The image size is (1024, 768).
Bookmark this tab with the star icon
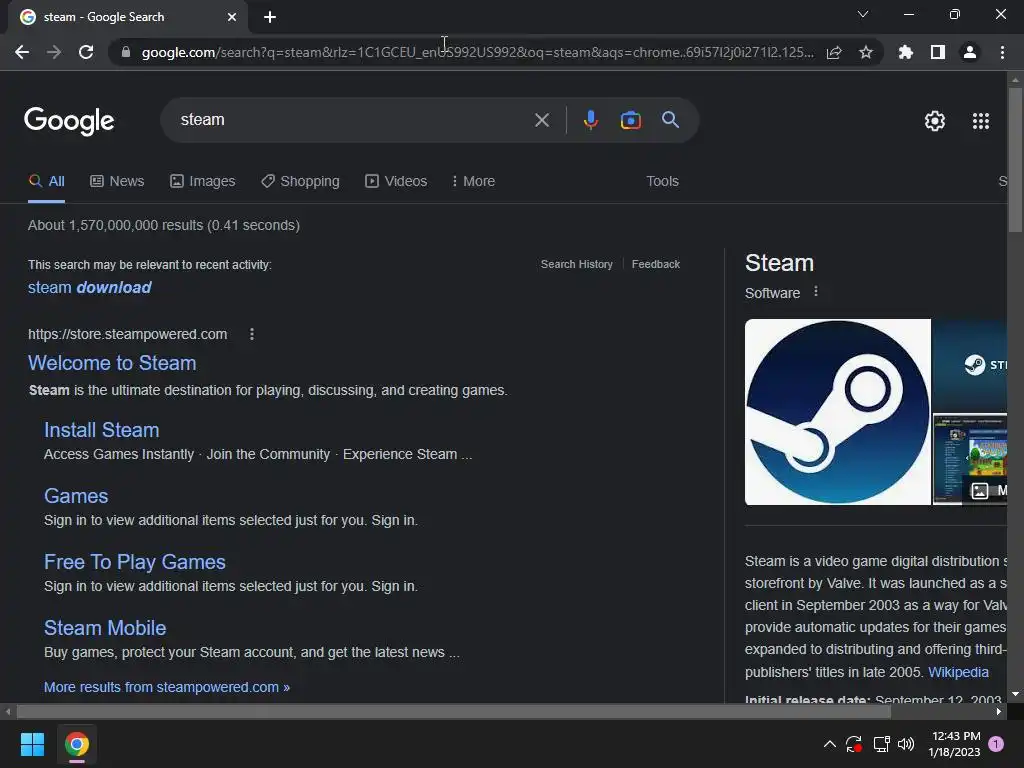pos(866,52)
